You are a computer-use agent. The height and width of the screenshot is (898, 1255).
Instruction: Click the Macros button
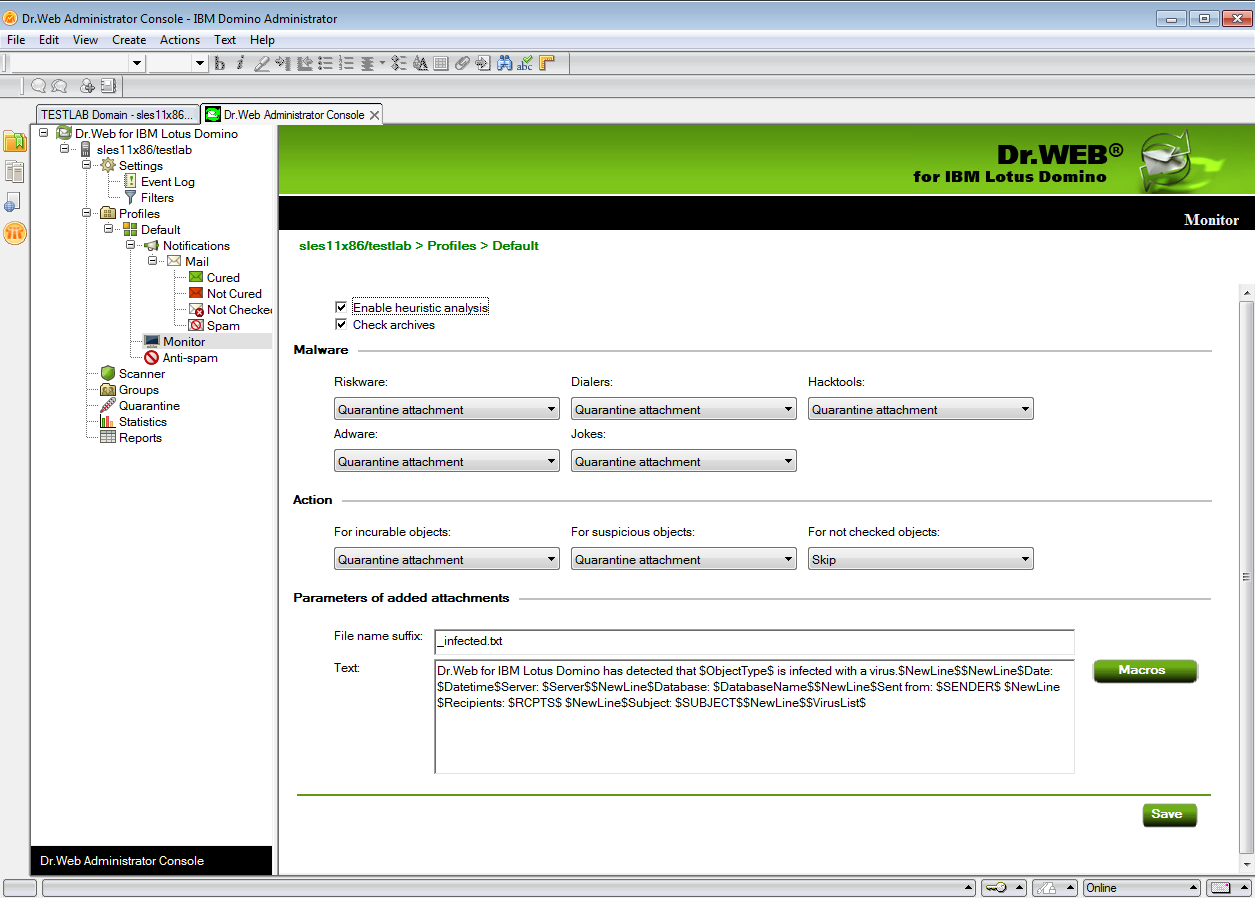(1145, 670)
